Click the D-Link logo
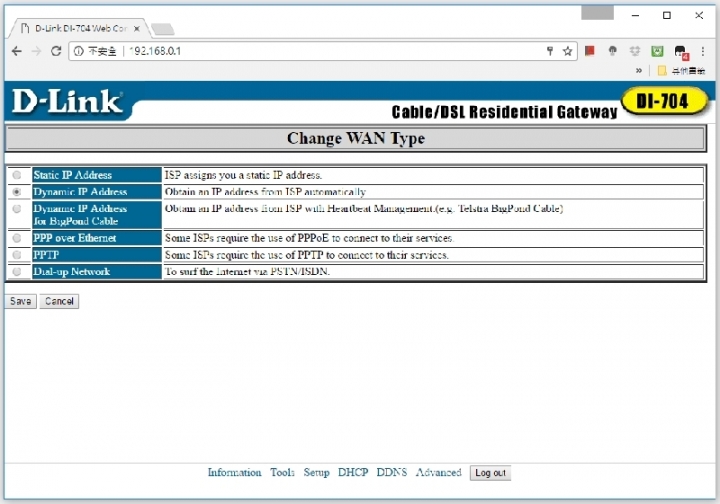The height and width of the screenshot is (504, 720). point(67,101)
